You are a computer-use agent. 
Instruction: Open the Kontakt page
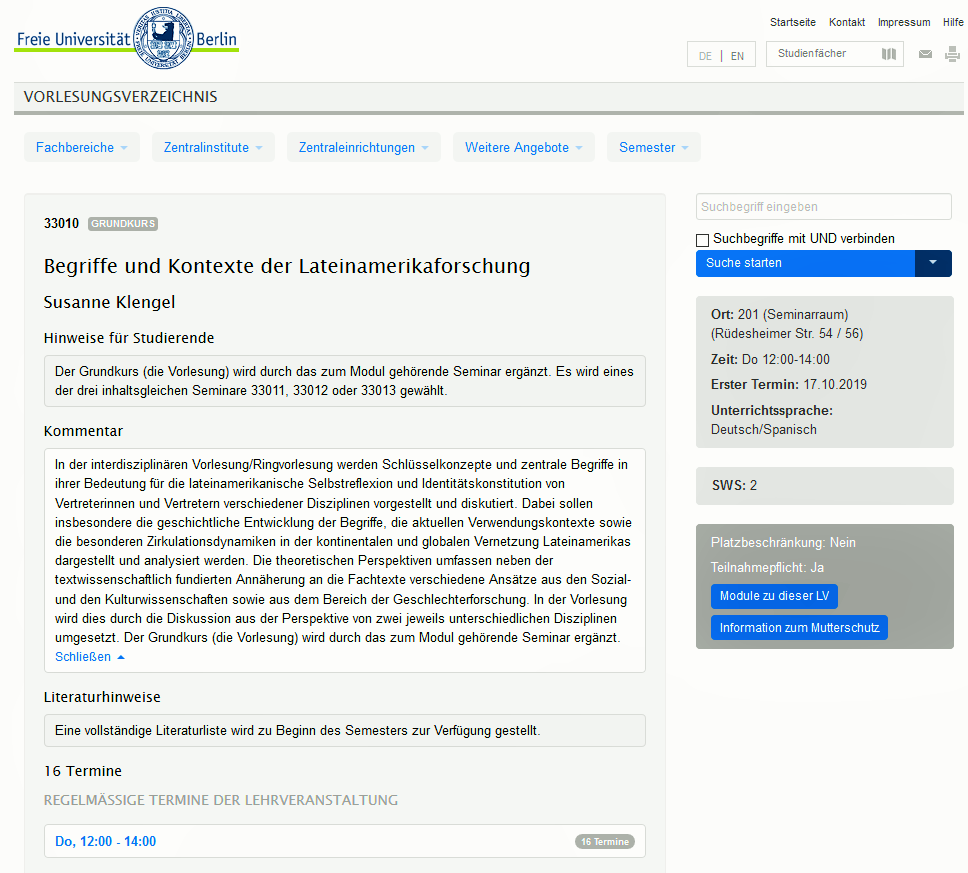click(x=847, y=22)
